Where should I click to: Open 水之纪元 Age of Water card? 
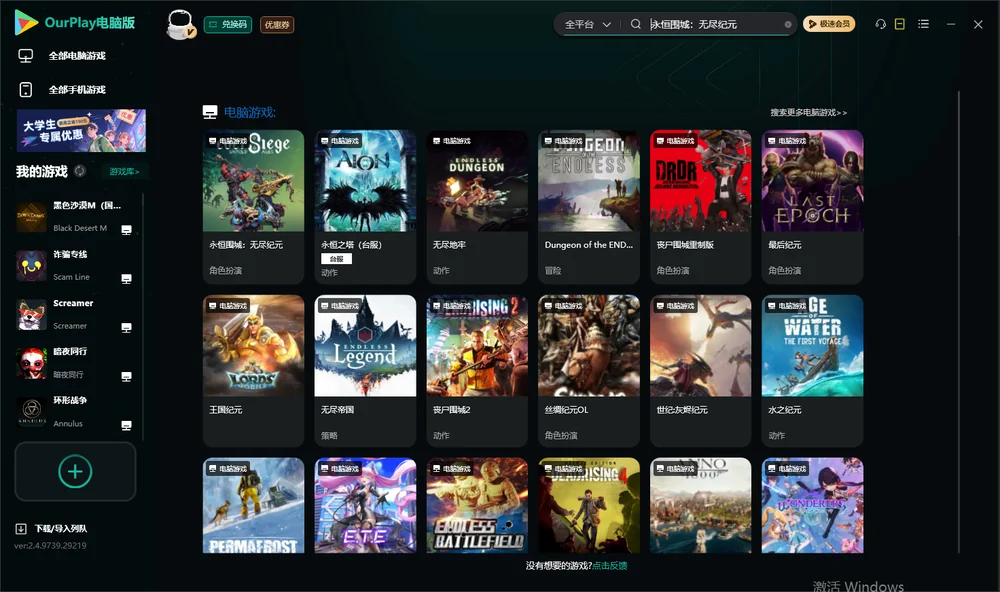[812, 371]
